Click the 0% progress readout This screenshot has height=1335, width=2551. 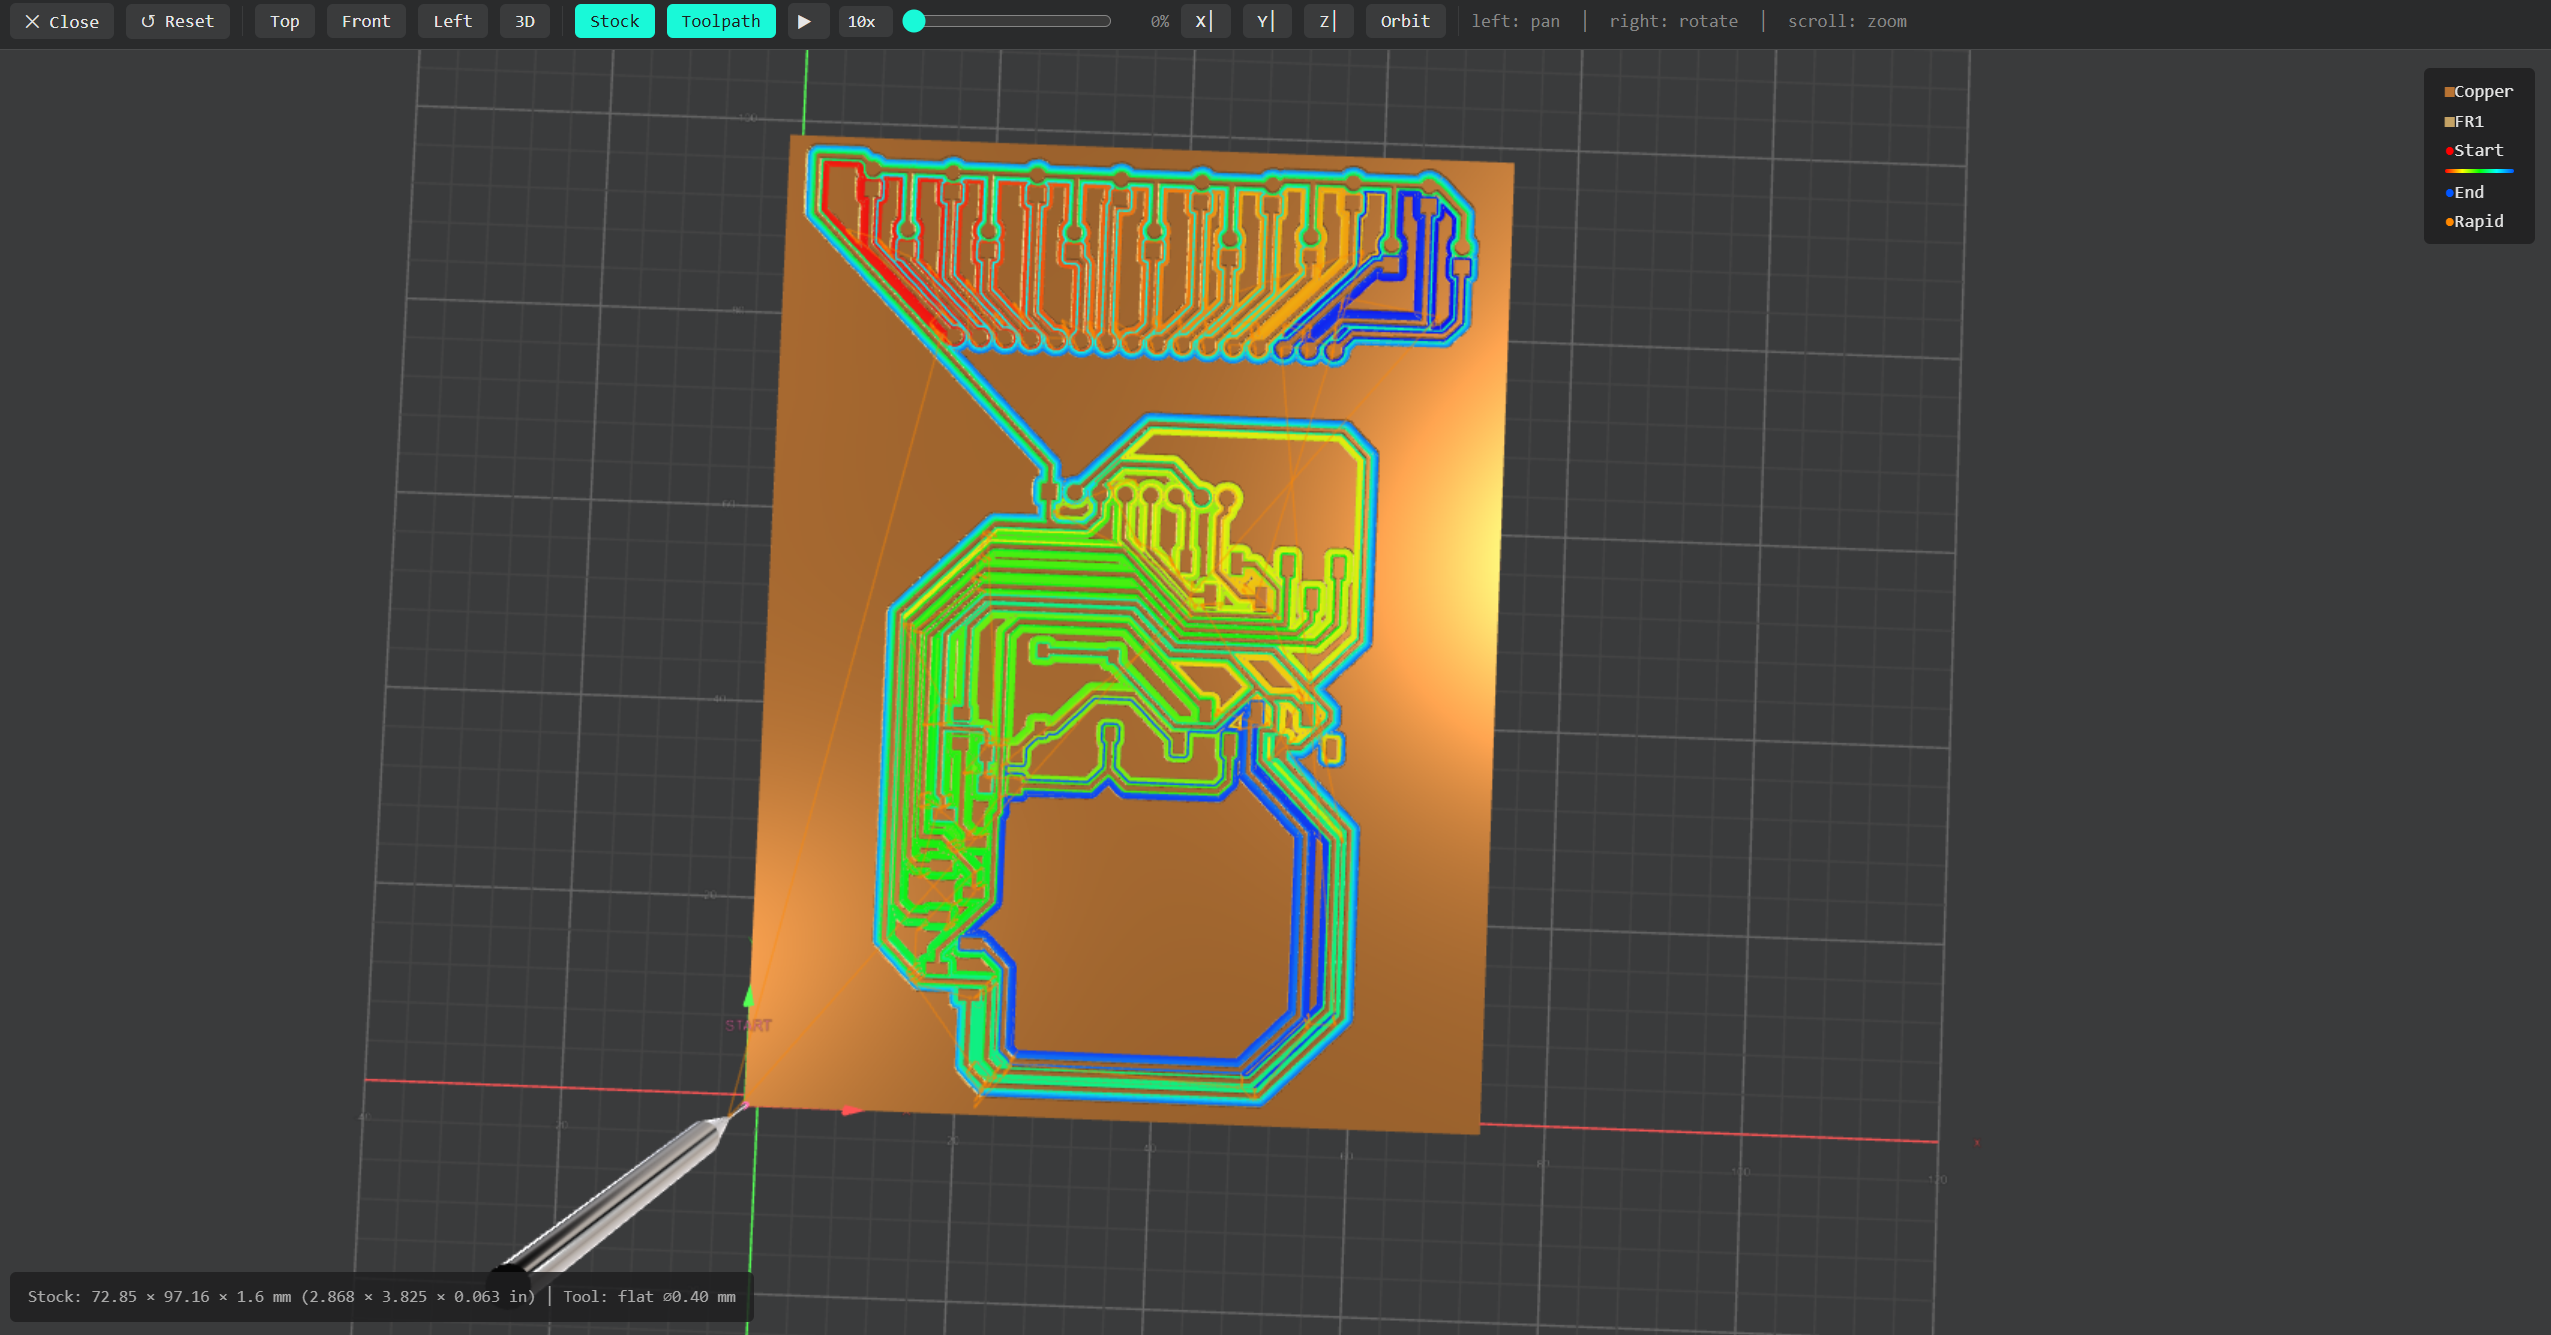(1159, 21)
